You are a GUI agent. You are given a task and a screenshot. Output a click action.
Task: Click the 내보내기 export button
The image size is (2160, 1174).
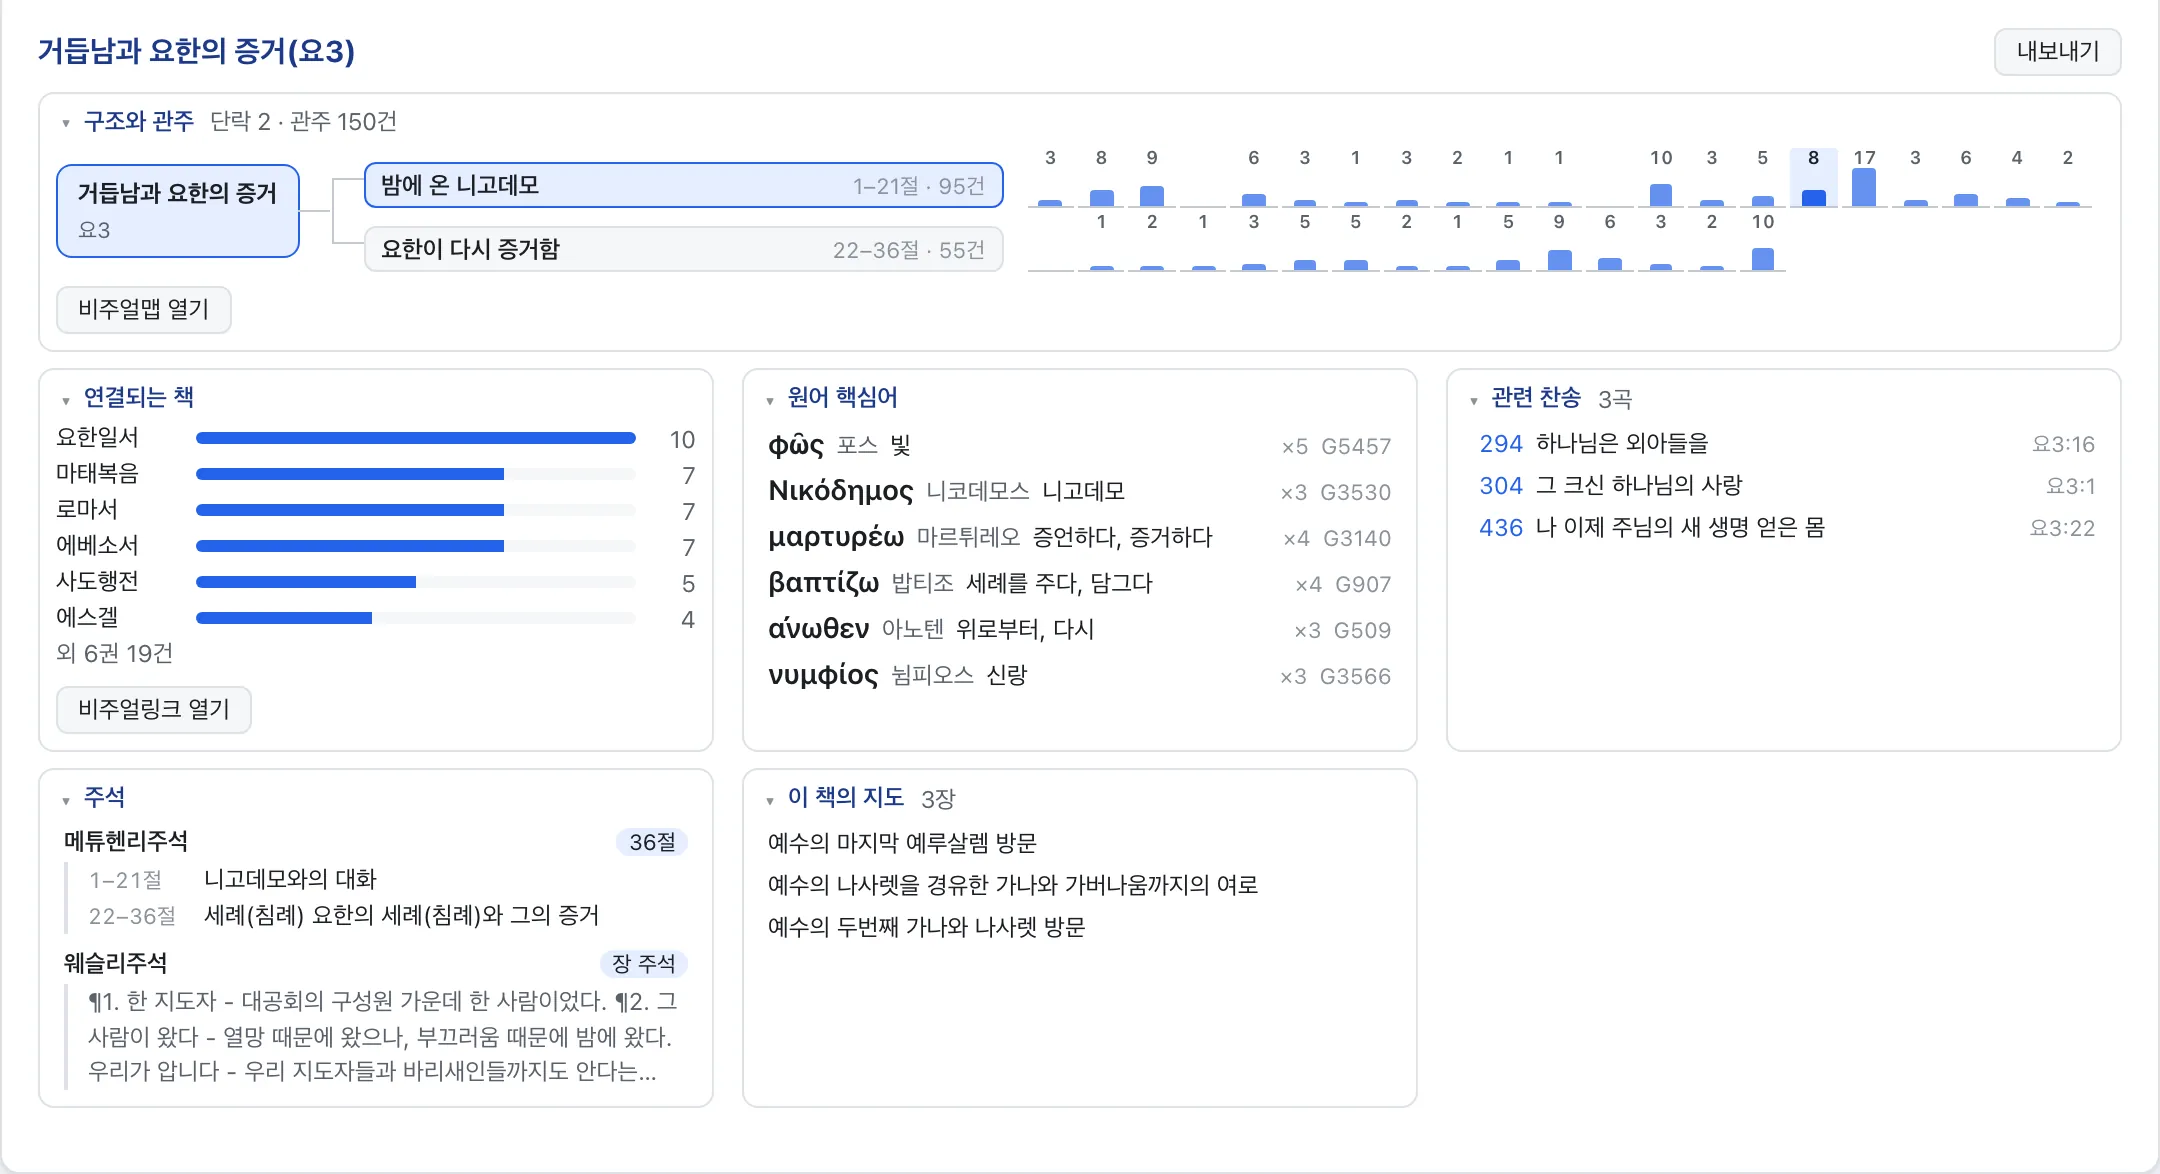coord(2057,51)
